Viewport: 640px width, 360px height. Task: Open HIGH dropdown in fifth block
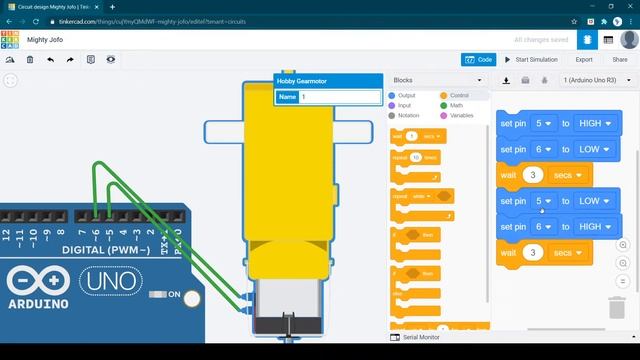coord(595,227)
